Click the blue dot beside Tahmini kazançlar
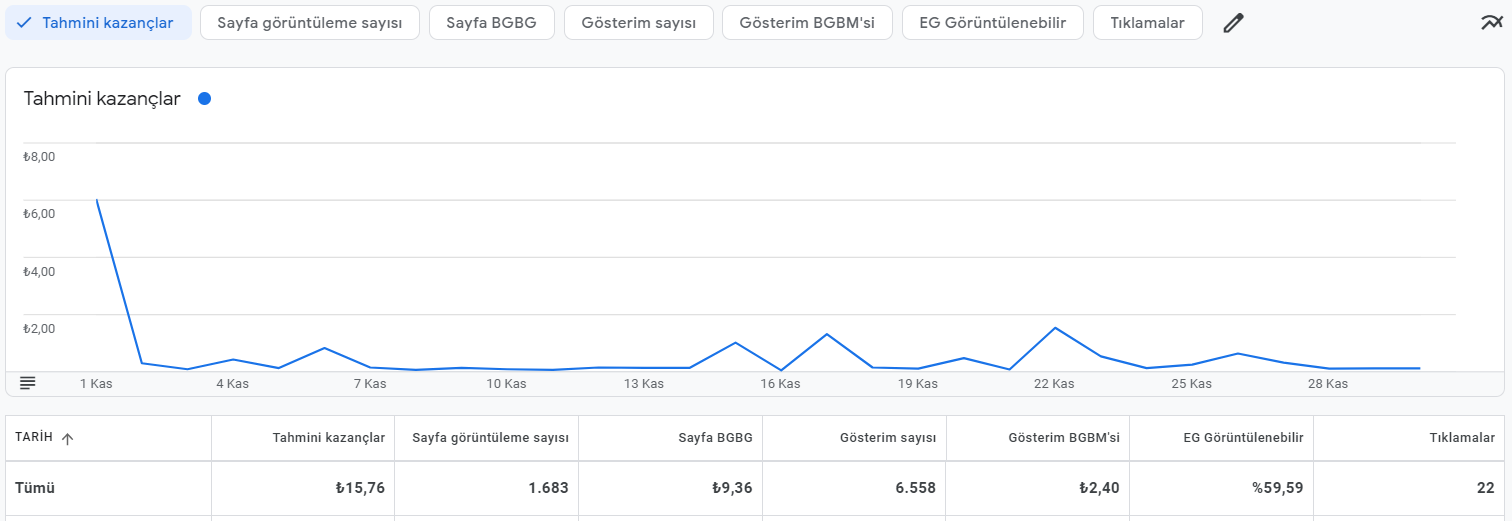This screenshot has width=1512, height=521. 204,99
